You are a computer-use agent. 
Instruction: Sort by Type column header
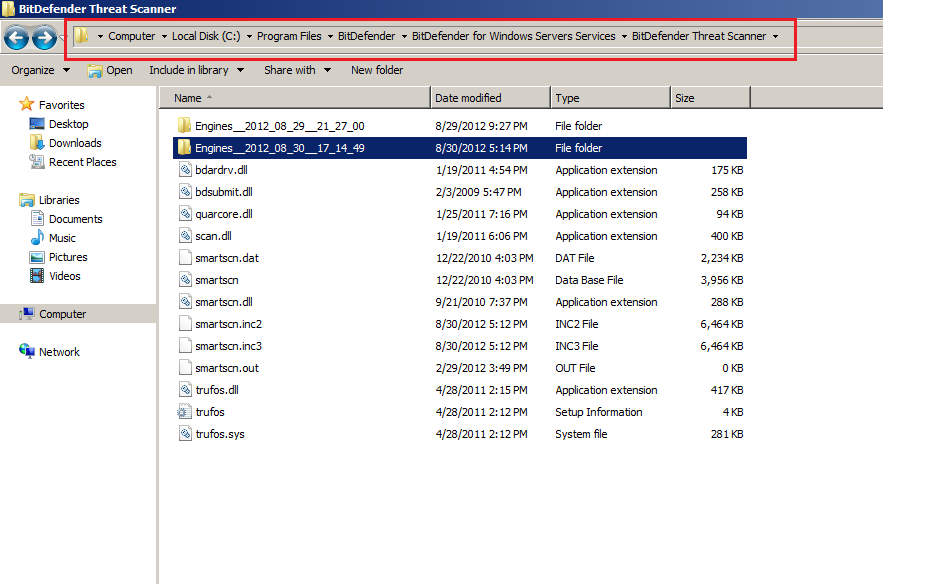tap(610, 98)
